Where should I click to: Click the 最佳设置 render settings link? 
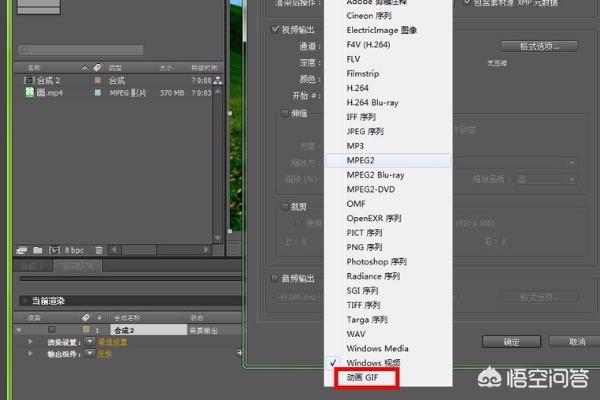(112, 342)
